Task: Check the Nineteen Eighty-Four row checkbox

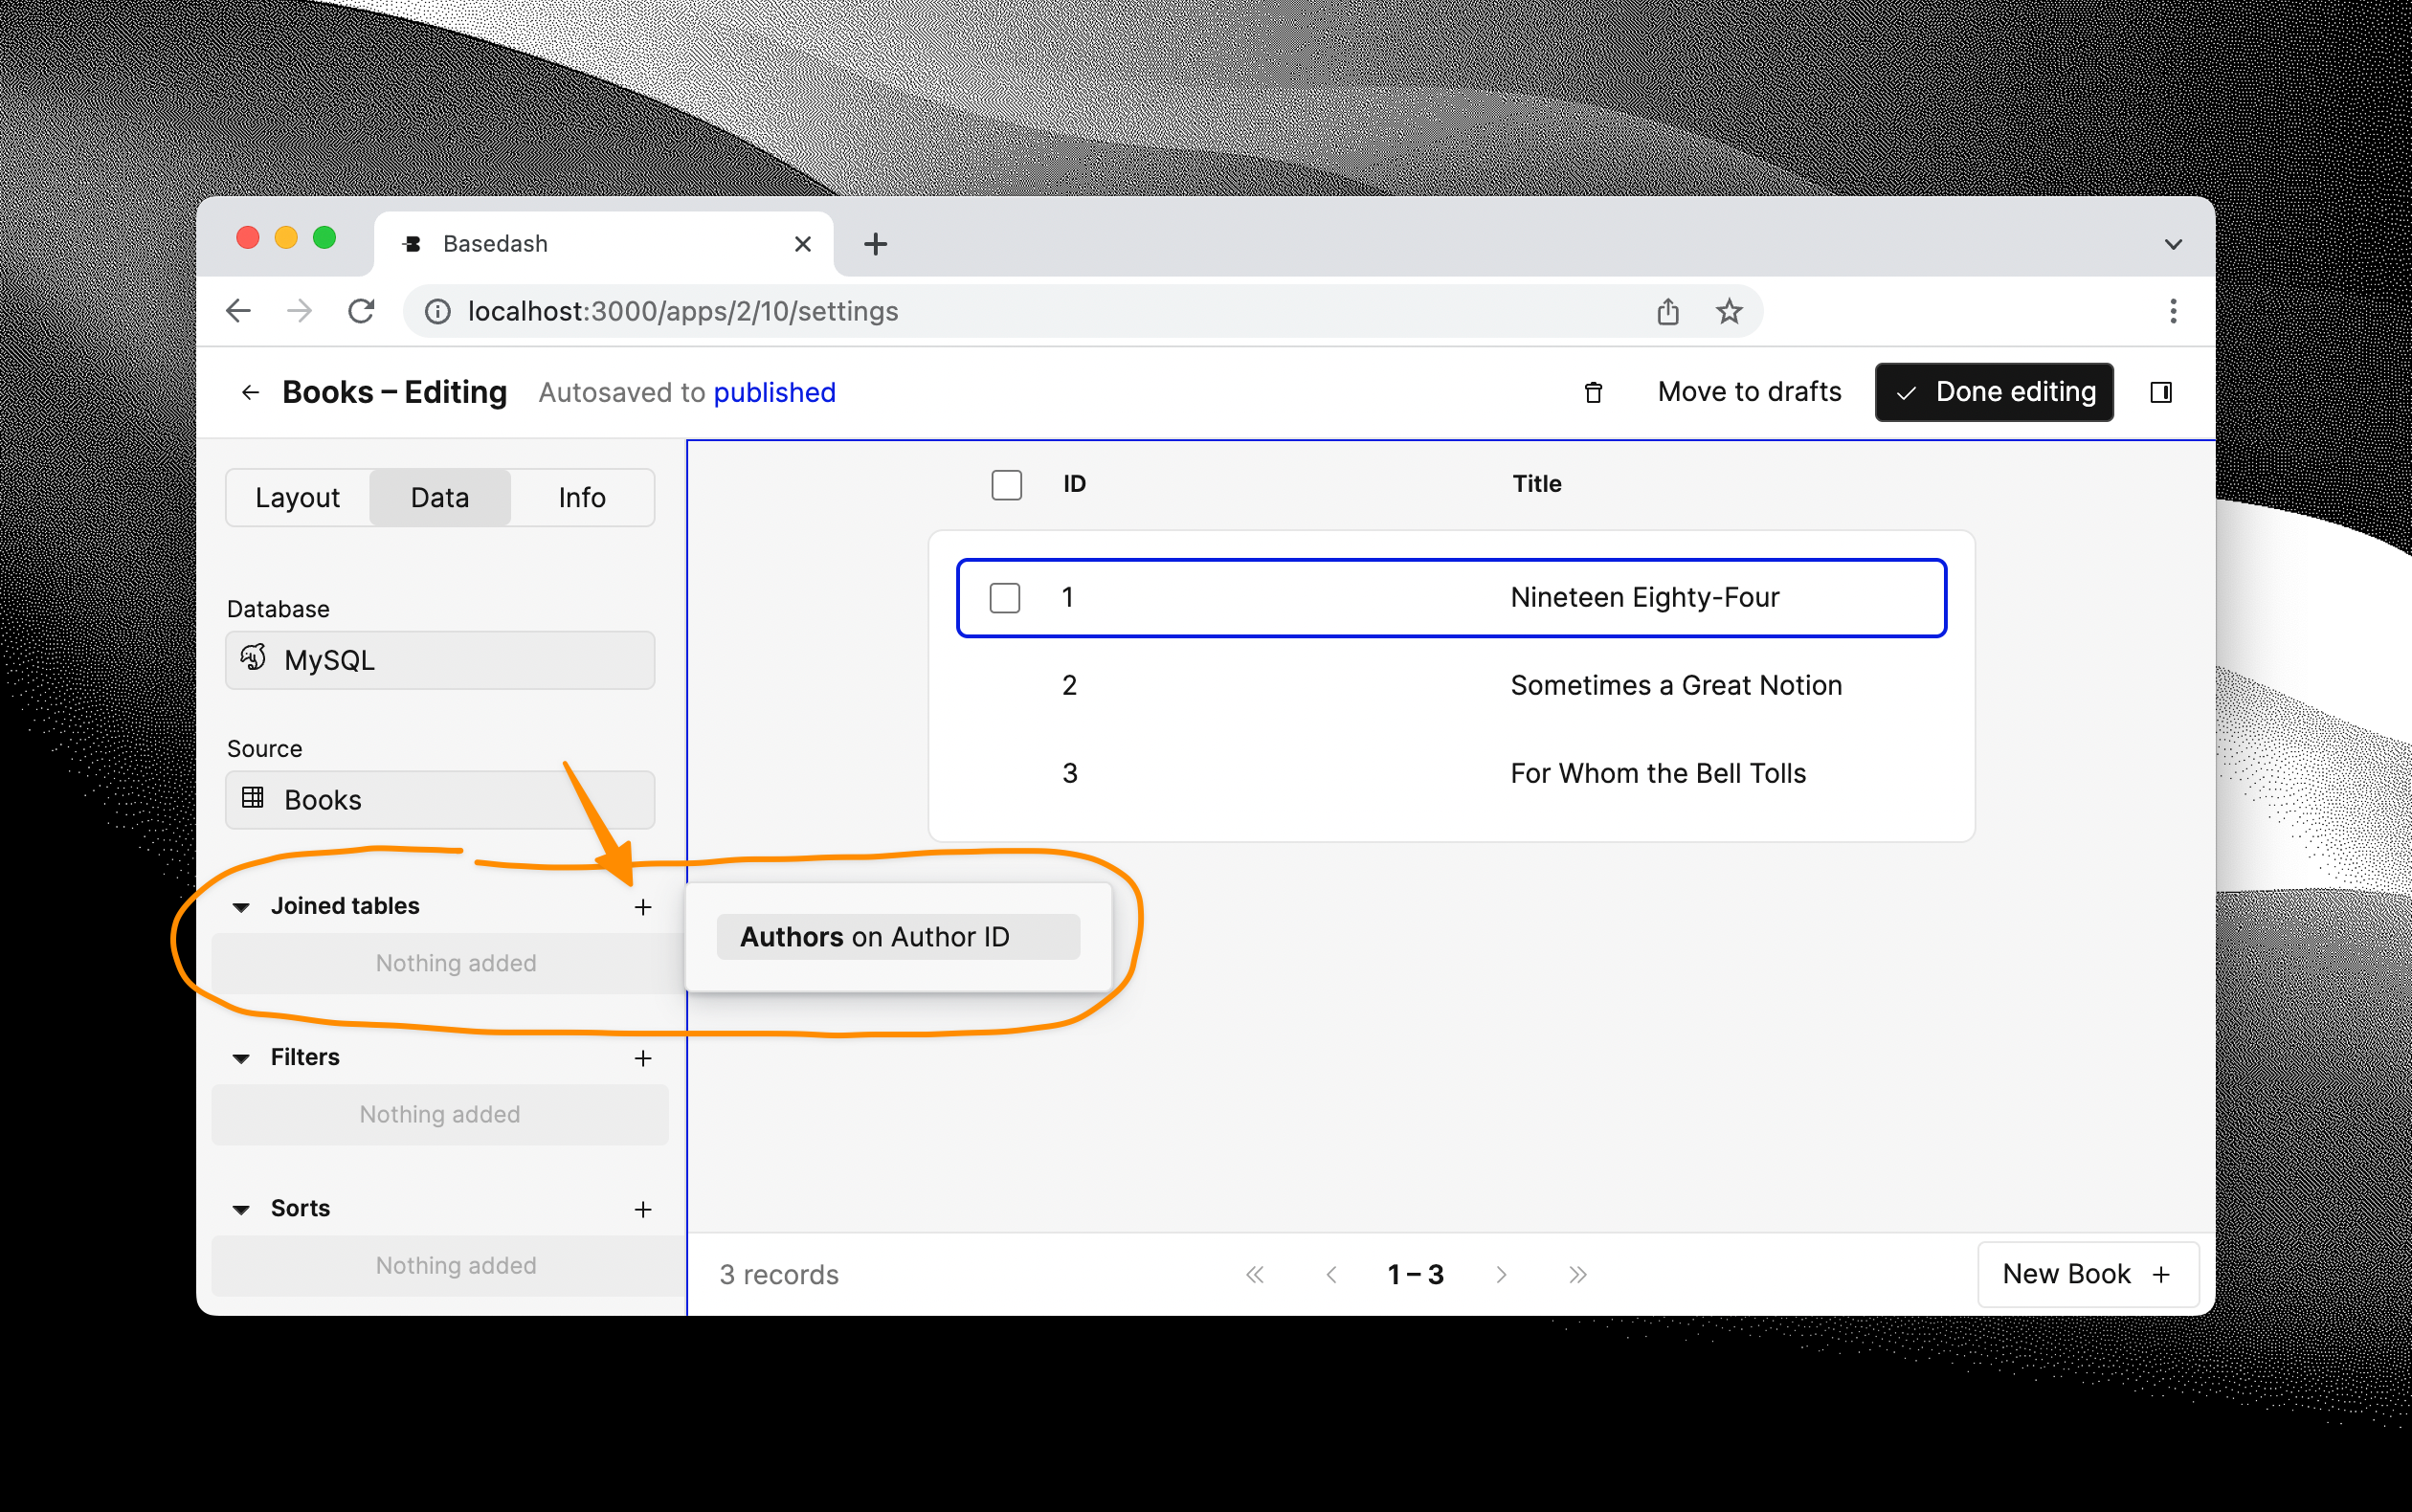Action: (1004, 598)
